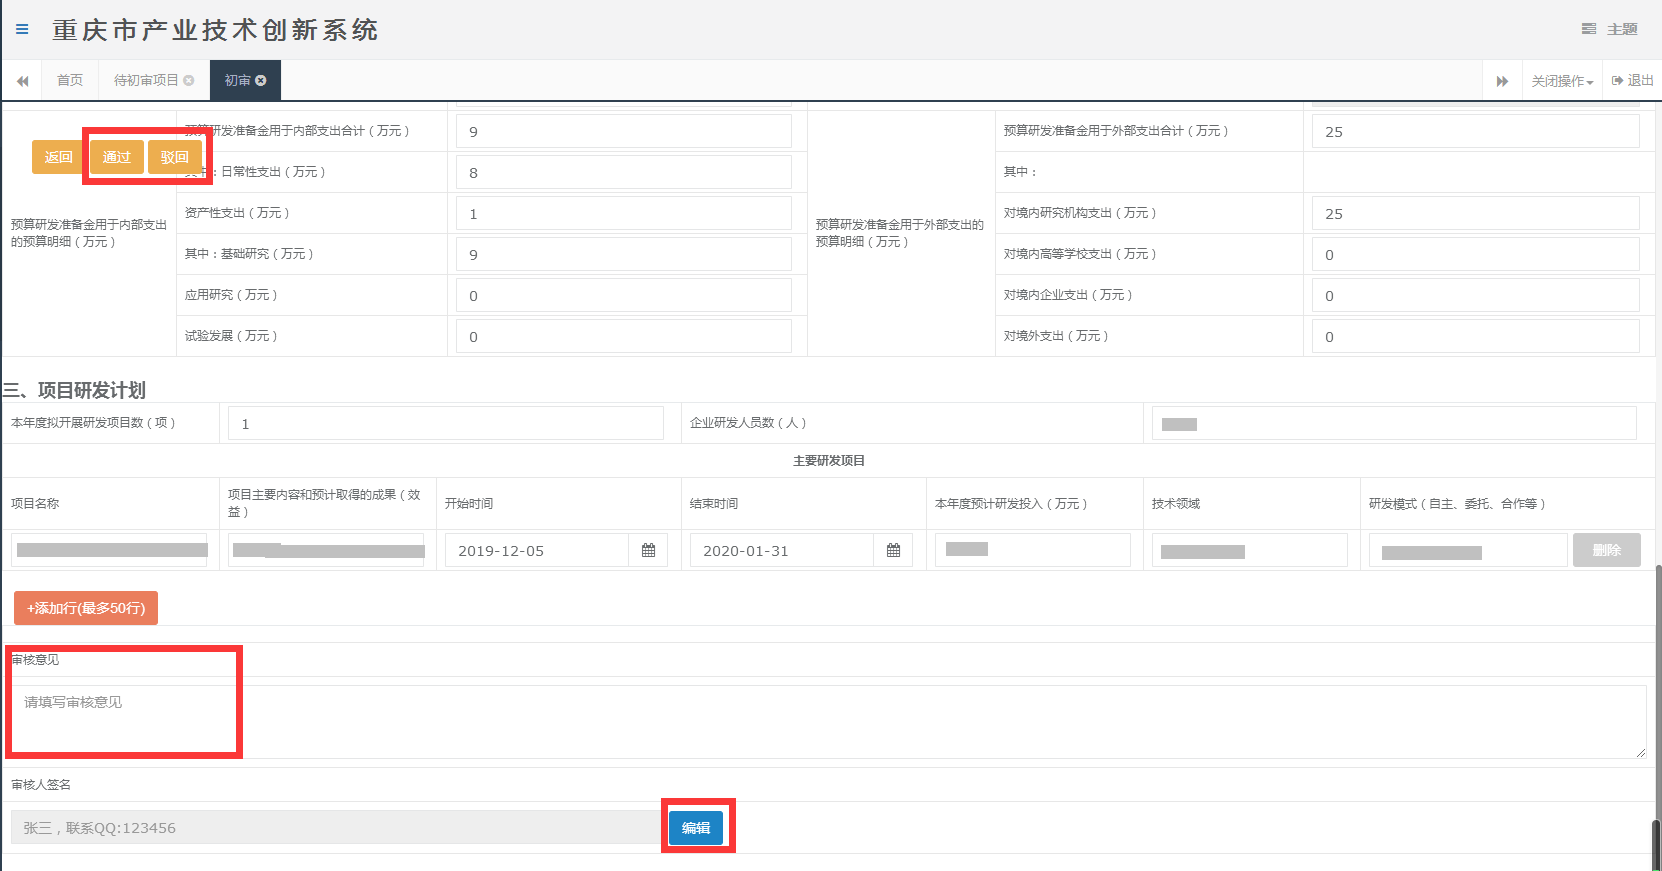Open calendar picker for 开始时间
Image resolution: width=1662 pixels, height=871 pixels.
click(648, 551)
